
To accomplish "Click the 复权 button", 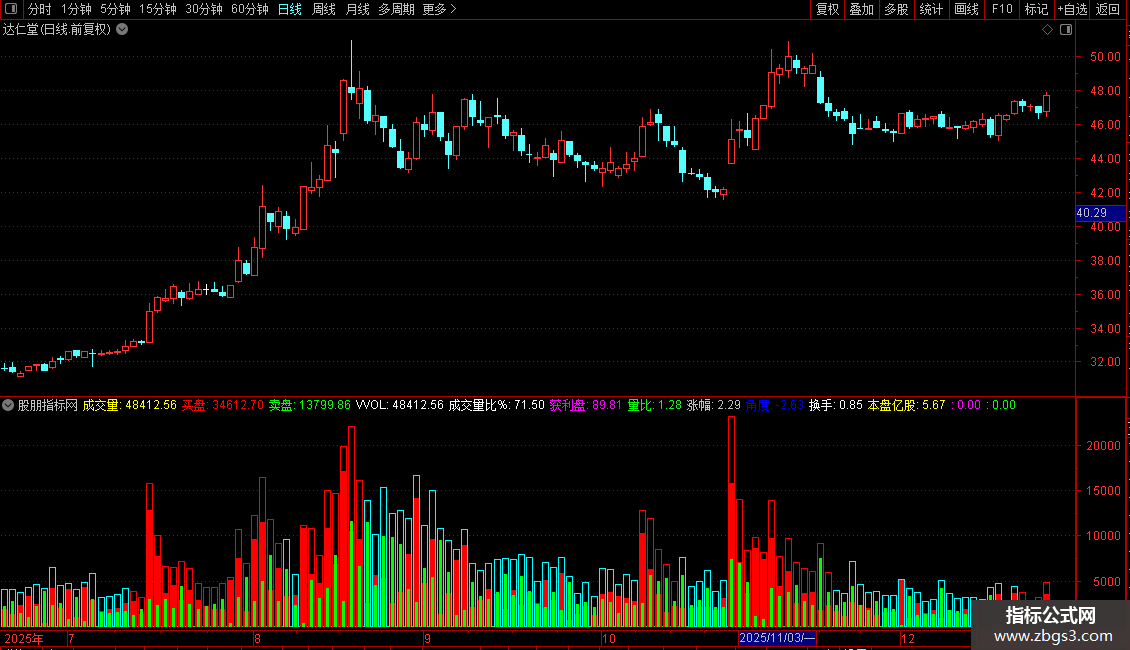I will pyautogui.click(x=827, y=9).
